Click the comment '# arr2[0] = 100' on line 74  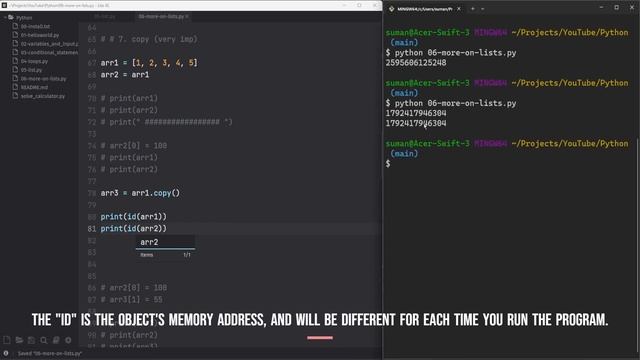[x=133, y=146]
